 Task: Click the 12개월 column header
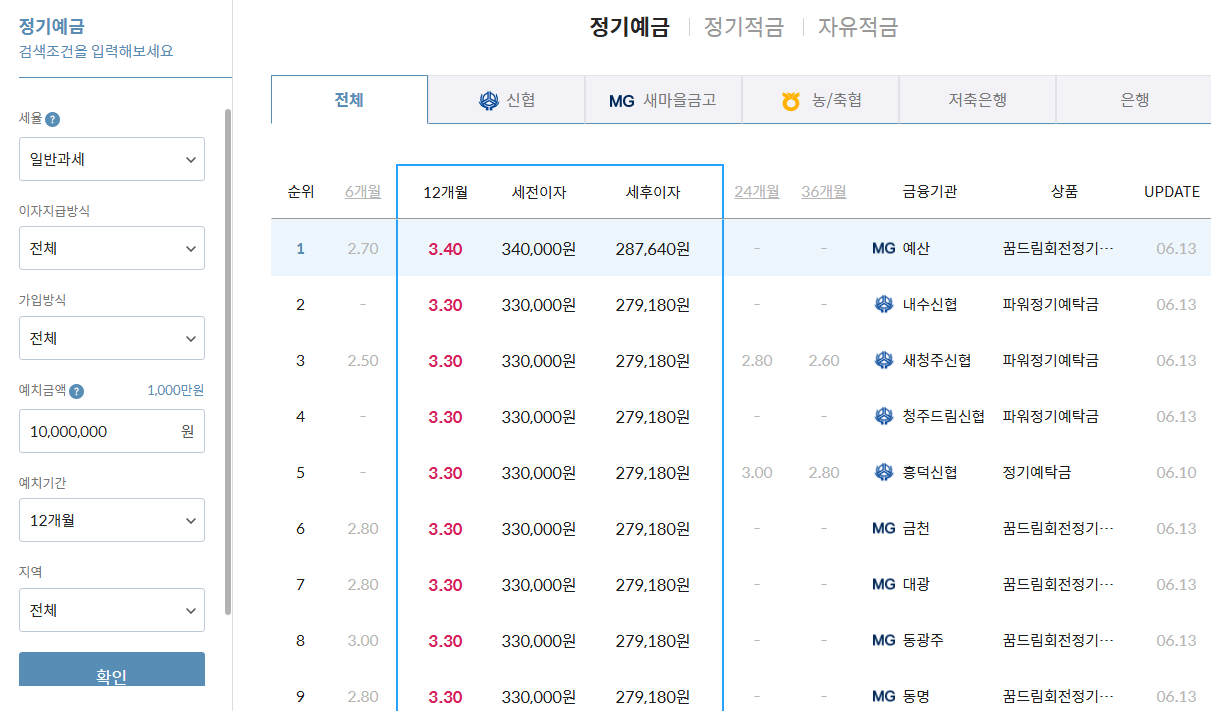(x=445, y=192)
